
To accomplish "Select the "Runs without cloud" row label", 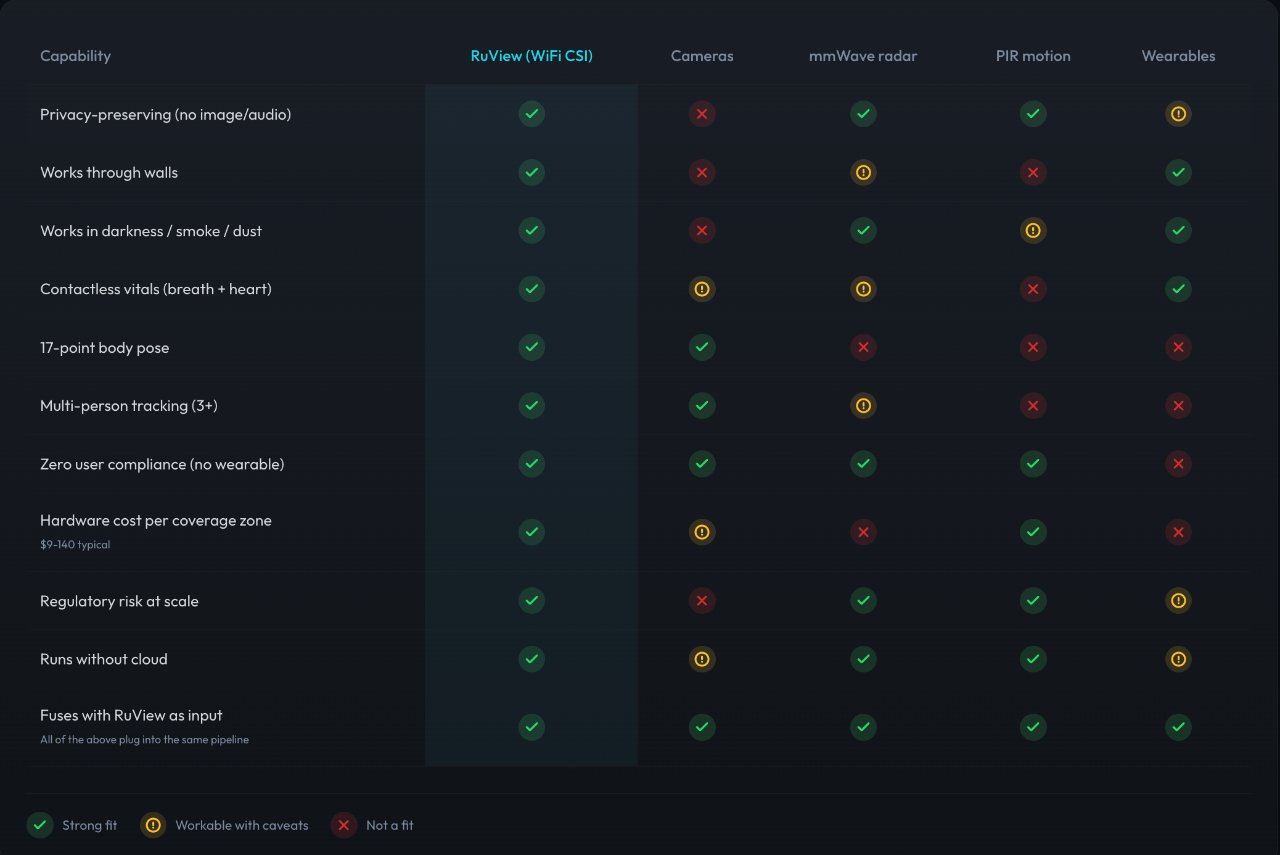I will pos(104,659).
